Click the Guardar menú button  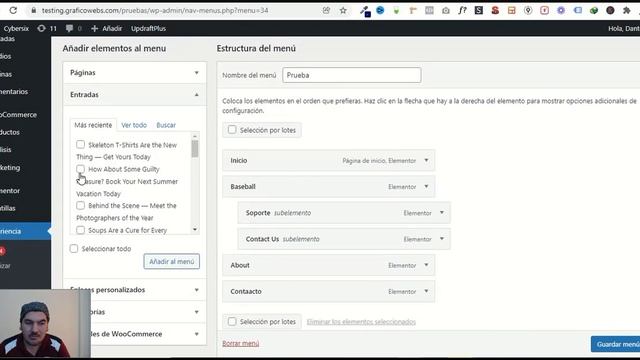click(616, 344)
